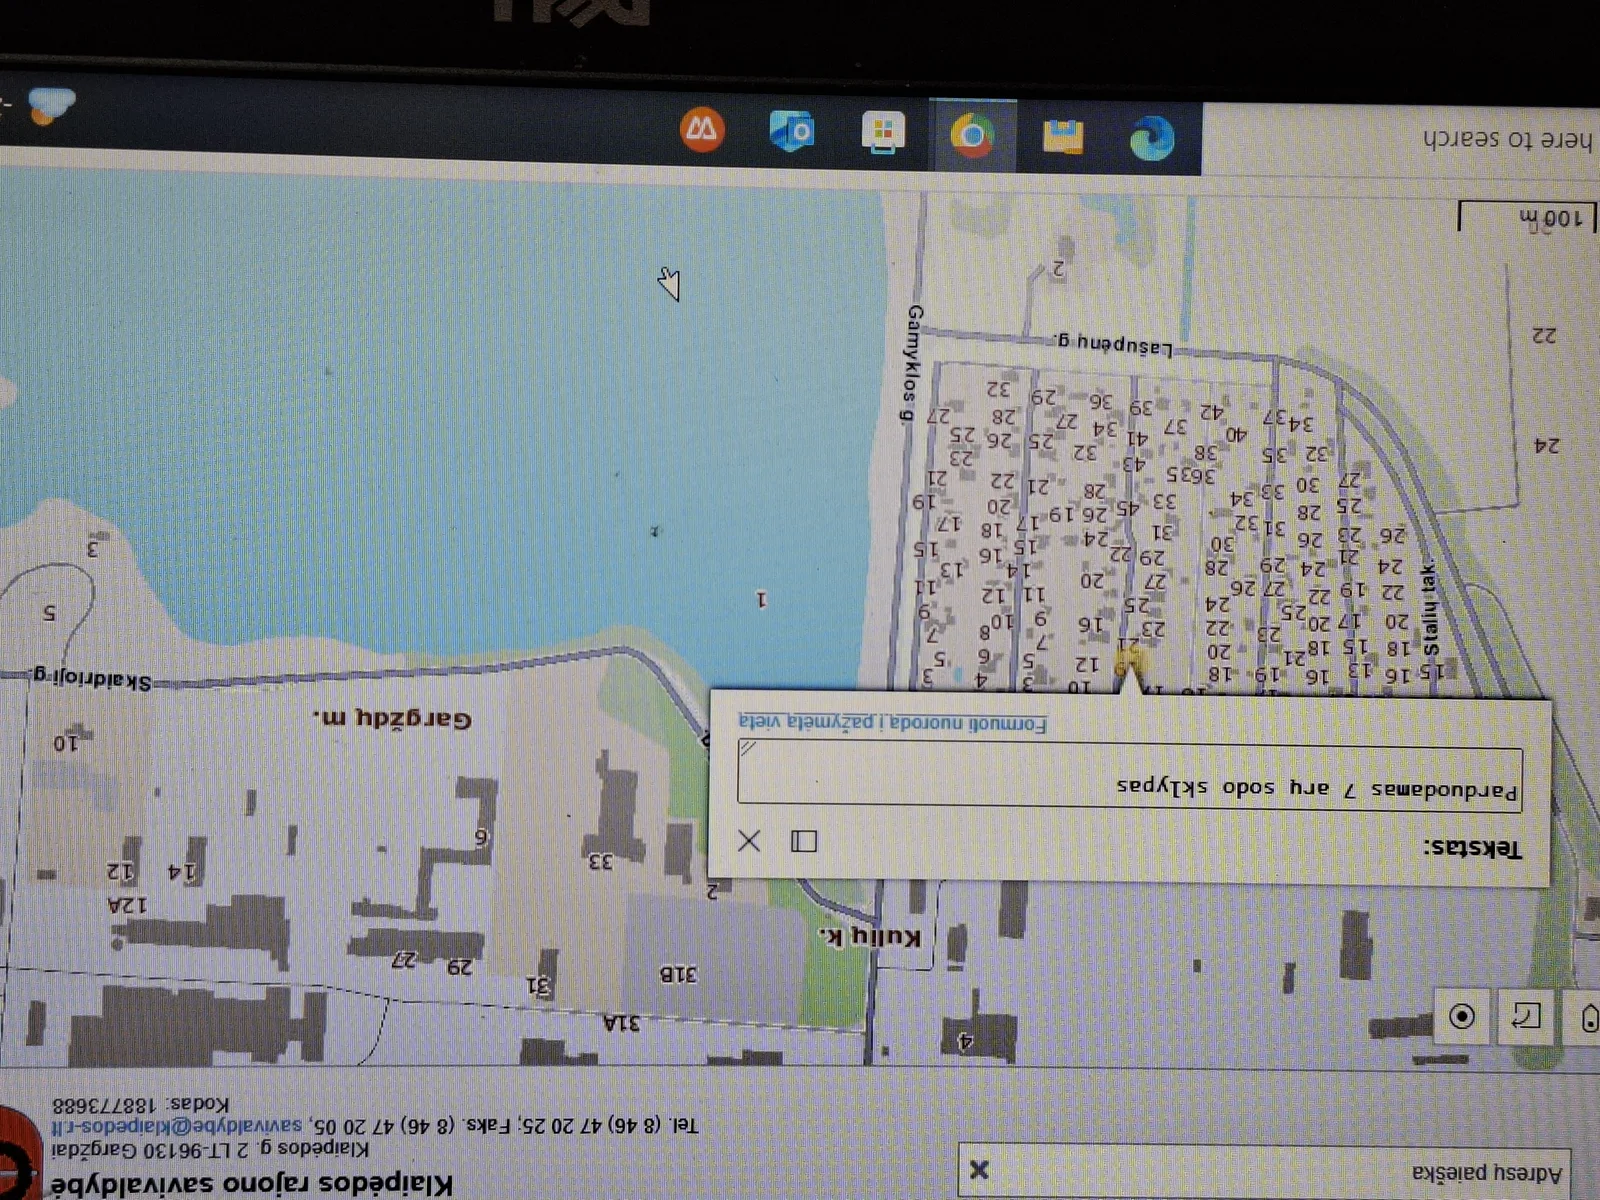Click the 'Gargždų m.' map label

coord(392,718)
